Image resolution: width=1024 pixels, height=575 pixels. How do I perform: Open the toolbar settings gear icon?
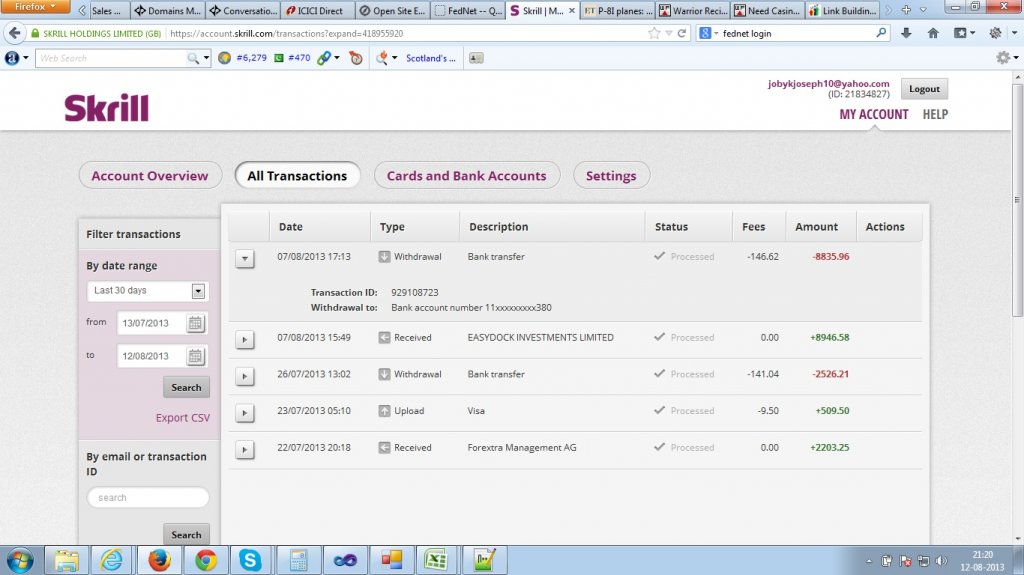(x=1003, y=58)
